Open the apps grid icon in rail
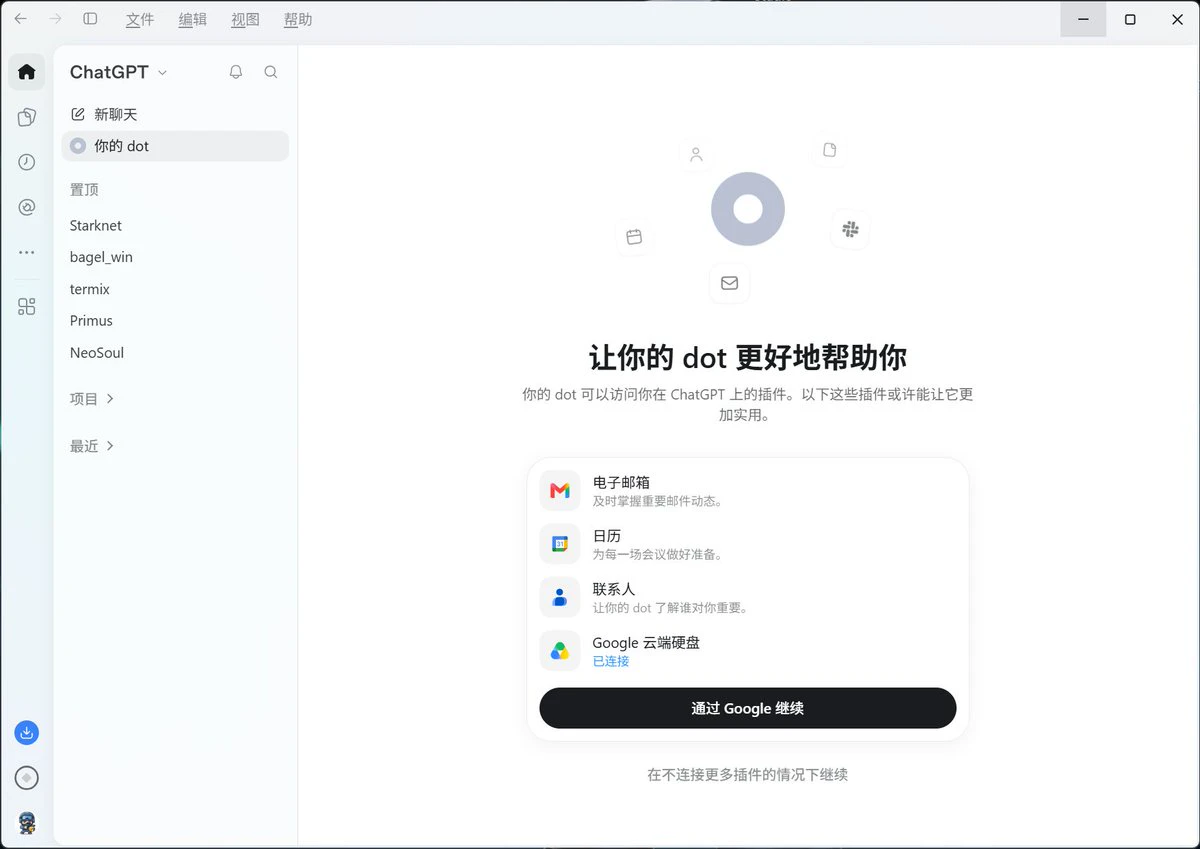 click(x=27, y=307)
